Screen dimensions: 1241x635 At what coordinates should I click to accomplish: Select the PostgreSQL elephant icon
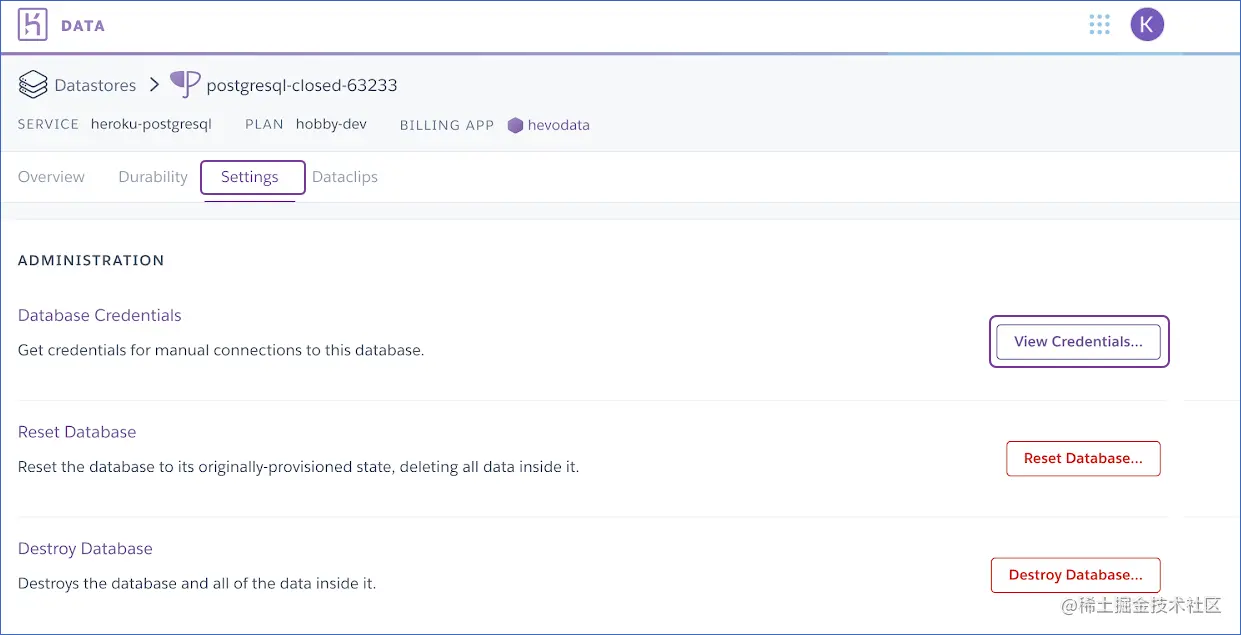[x=184, y=85]
